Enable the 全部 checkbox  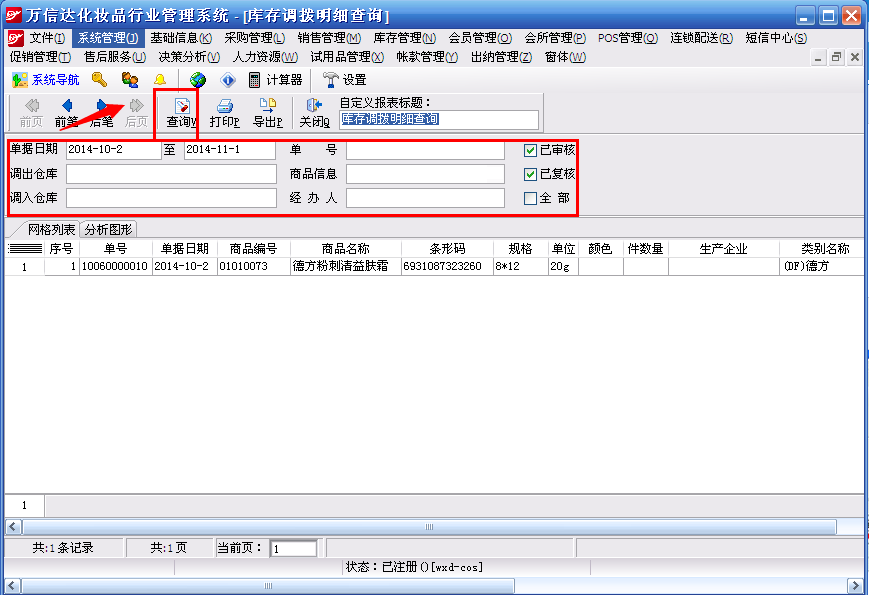coord(530,198)
